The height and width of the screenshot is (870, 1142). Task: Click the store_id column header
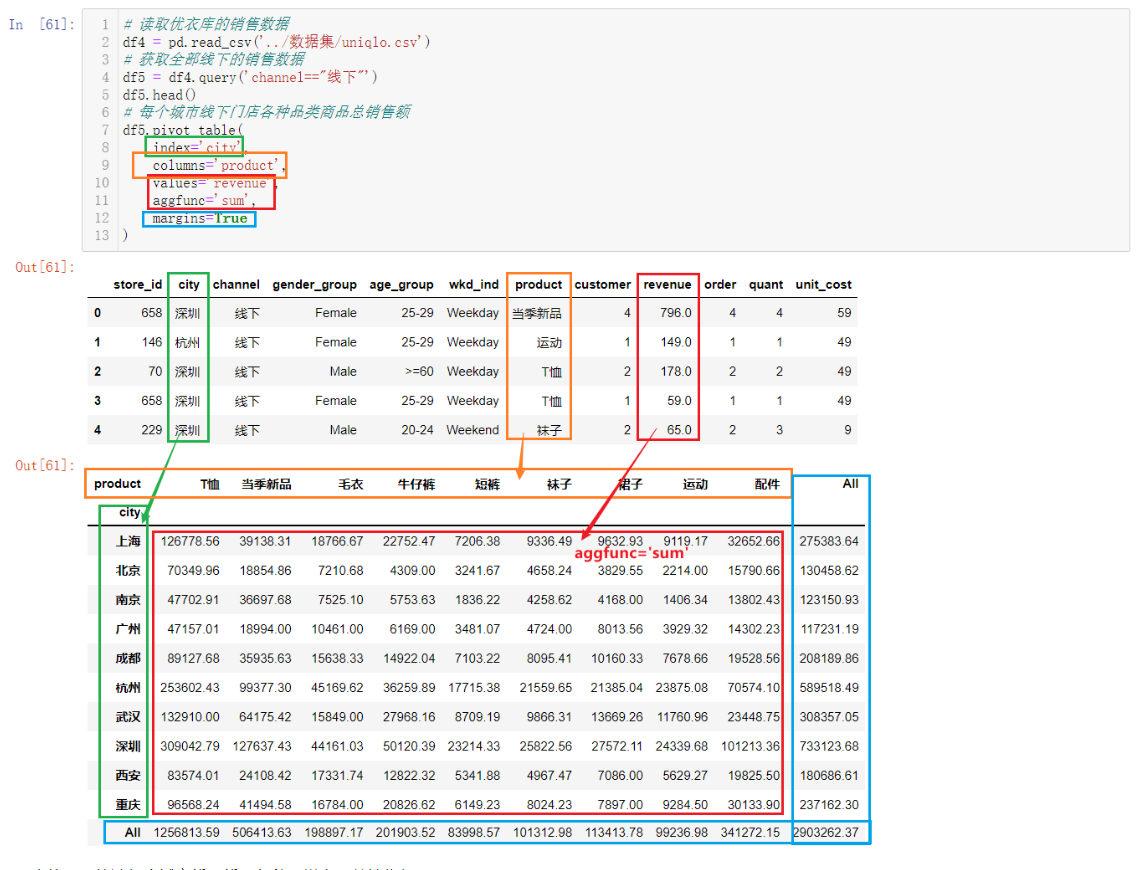(x=138, y=285)
